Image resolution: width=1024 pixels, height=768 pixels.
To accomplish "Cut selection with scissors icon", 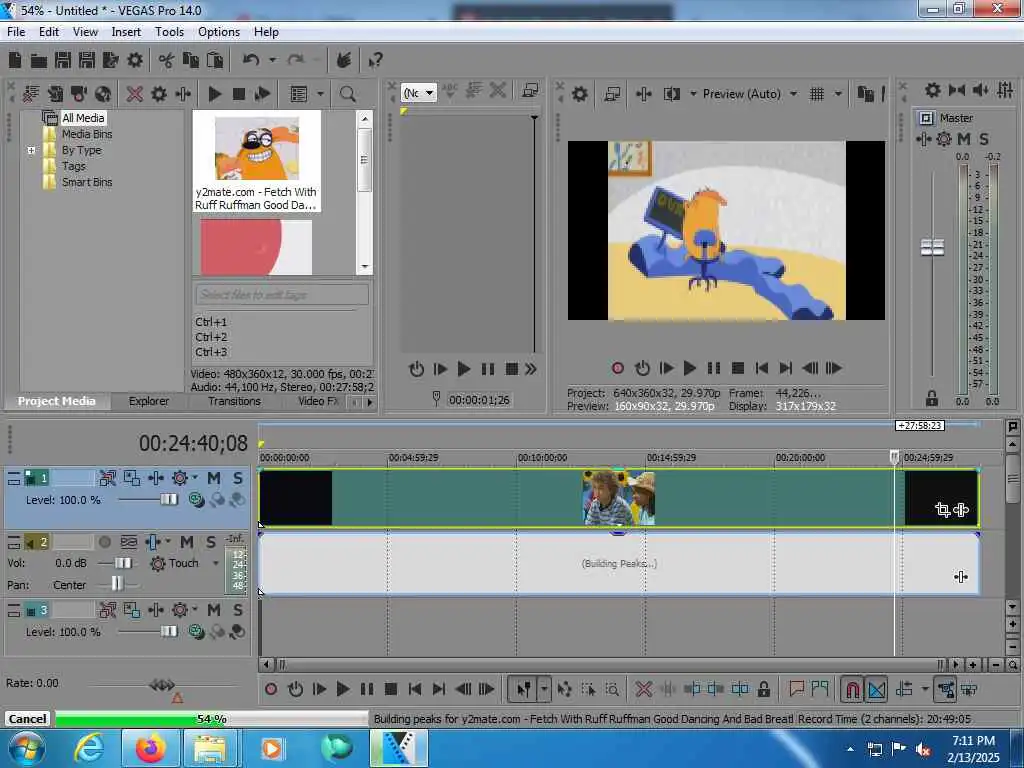I will (x=166, y=61).
